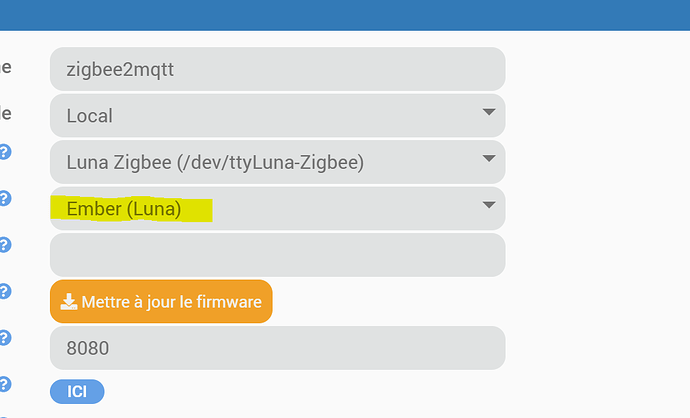Click help icon next to the ICI button
The image size is (690, 418).
tap(4, 384)
